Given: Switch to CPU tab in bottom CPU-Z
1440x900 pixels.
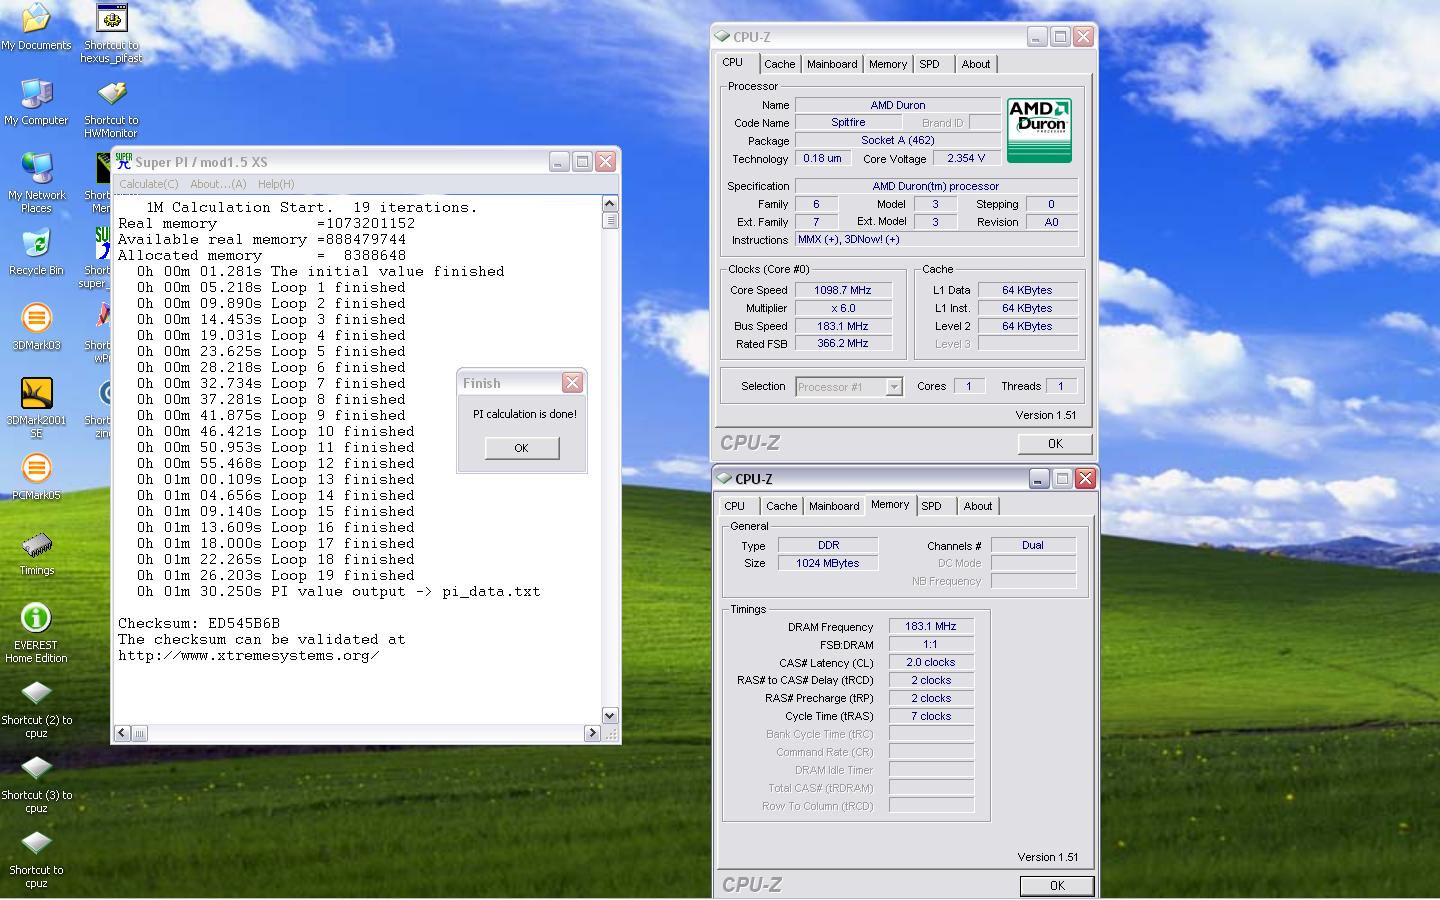Looking at the screenshot, I should click(x=735, y=506).
